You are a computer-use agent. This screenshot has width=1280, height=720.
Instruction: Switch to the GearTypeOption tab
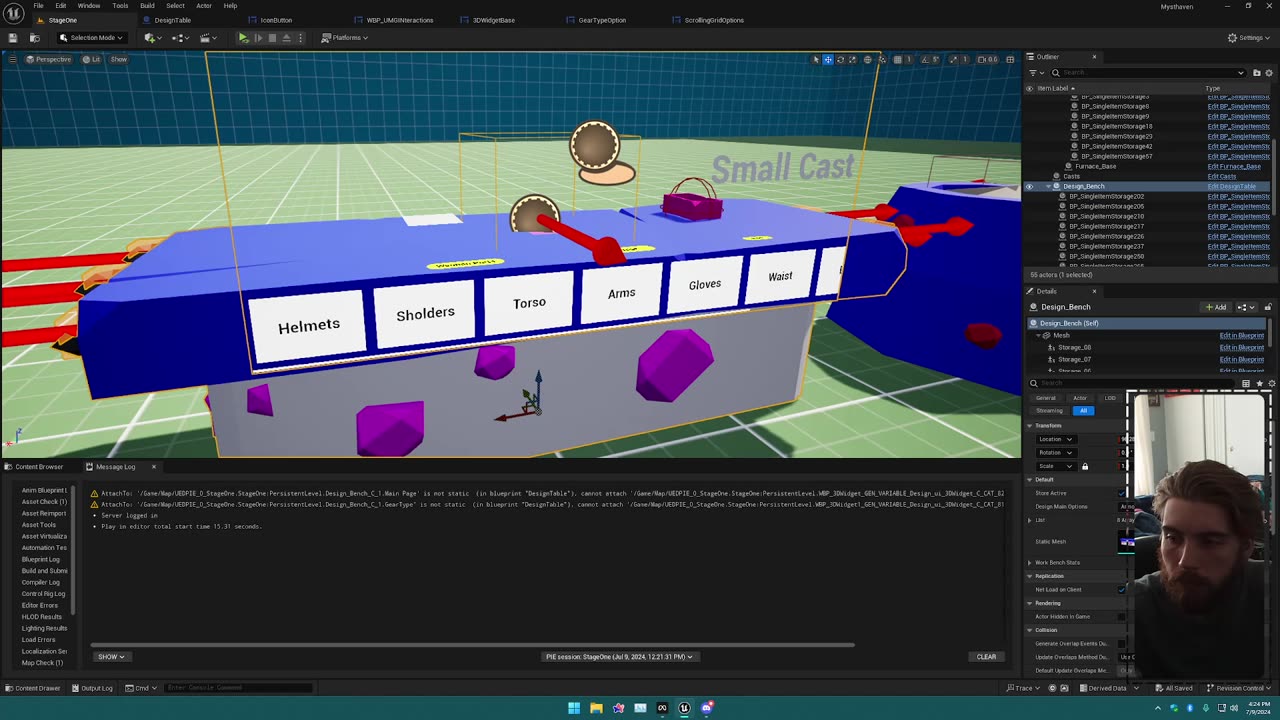[x=602, y=20]
